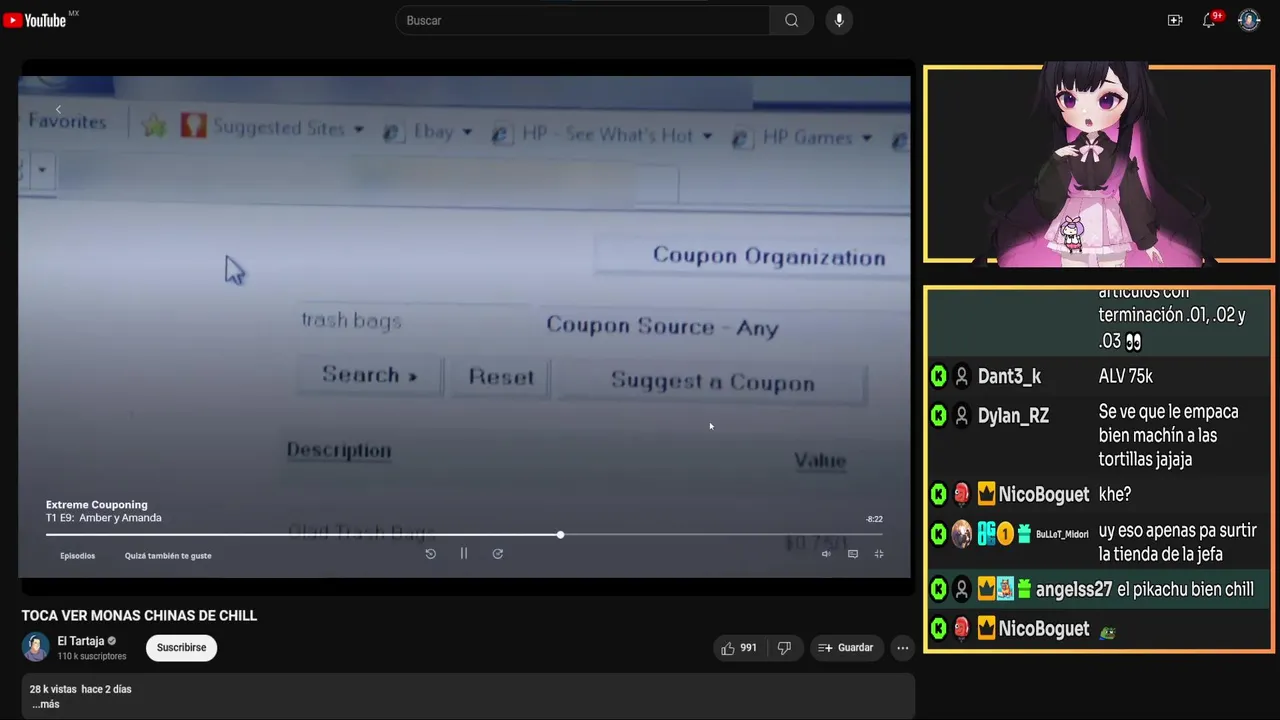The height and width of the screenshot is (720, 1280).
Task: Click 'Coupon Organization' in the video
Action: (x=768, y=256)
